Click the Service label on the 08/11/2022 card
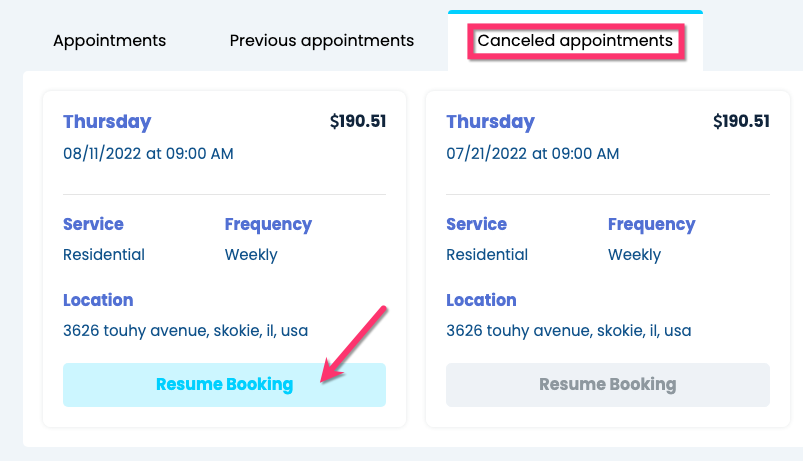803x461 pixels. tap(93, 224)
